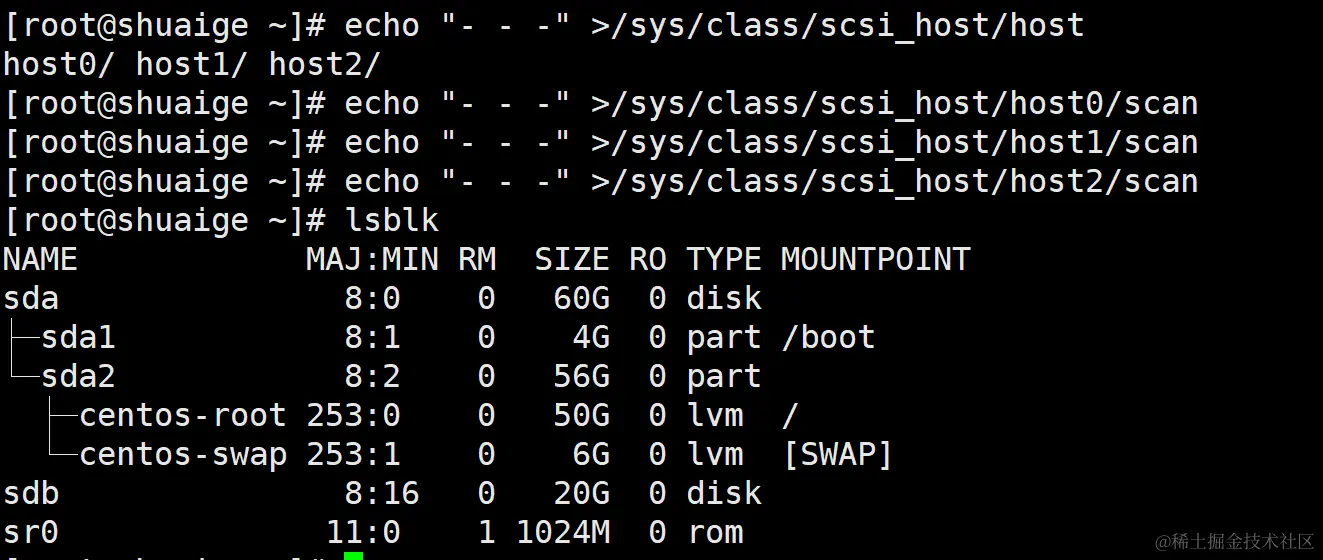Click the /boot mount point text
This screenshot has width=1323, height=560.
(x=827, y=337)
